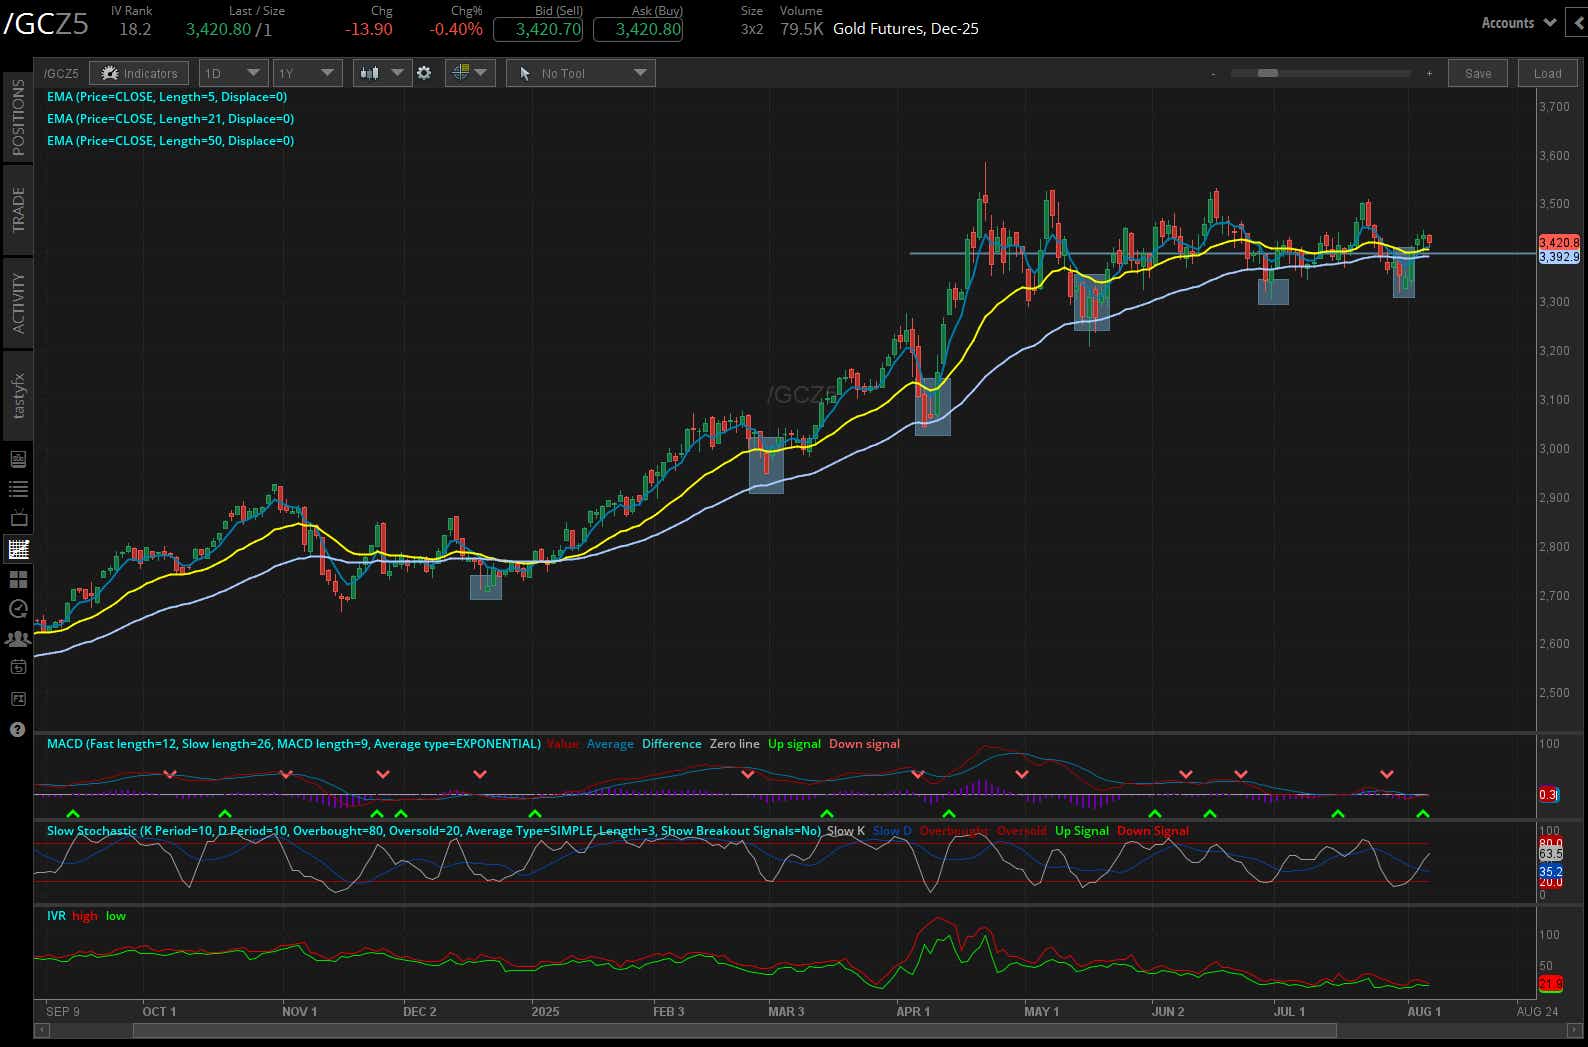Image resolution: width=1588 pixels, height=1047 pixels.
Task: Click the 3,392.9 EMA price tag
Action: point(1558,257)
